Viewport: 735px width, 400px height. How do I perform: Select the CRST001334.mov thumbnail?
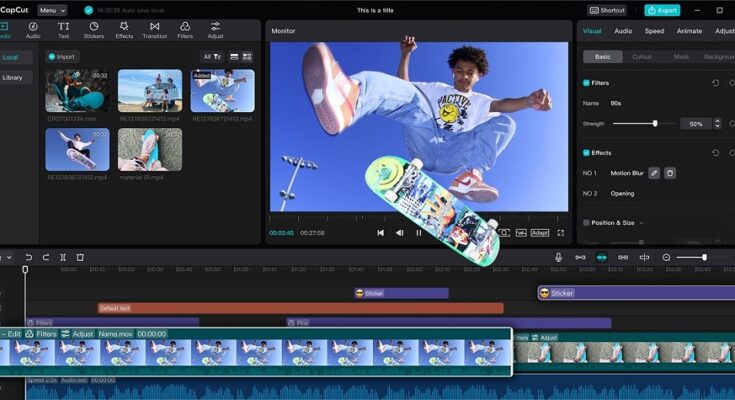tap(77, 91)
